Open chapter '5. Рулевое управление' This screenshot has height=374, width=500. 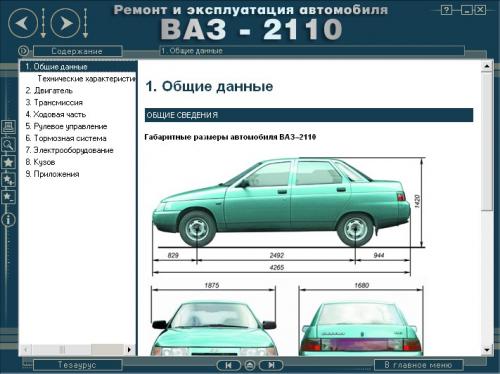click(x=66, y=126)
